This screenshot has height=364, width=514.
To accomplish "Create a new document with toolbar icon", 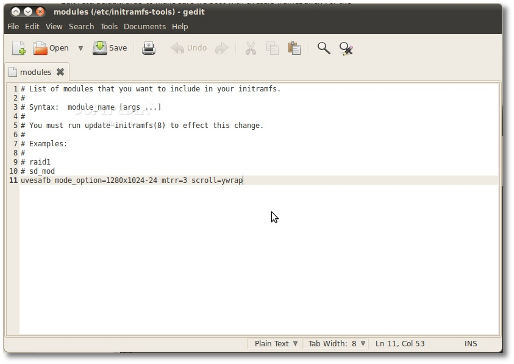I will [19, 48].
